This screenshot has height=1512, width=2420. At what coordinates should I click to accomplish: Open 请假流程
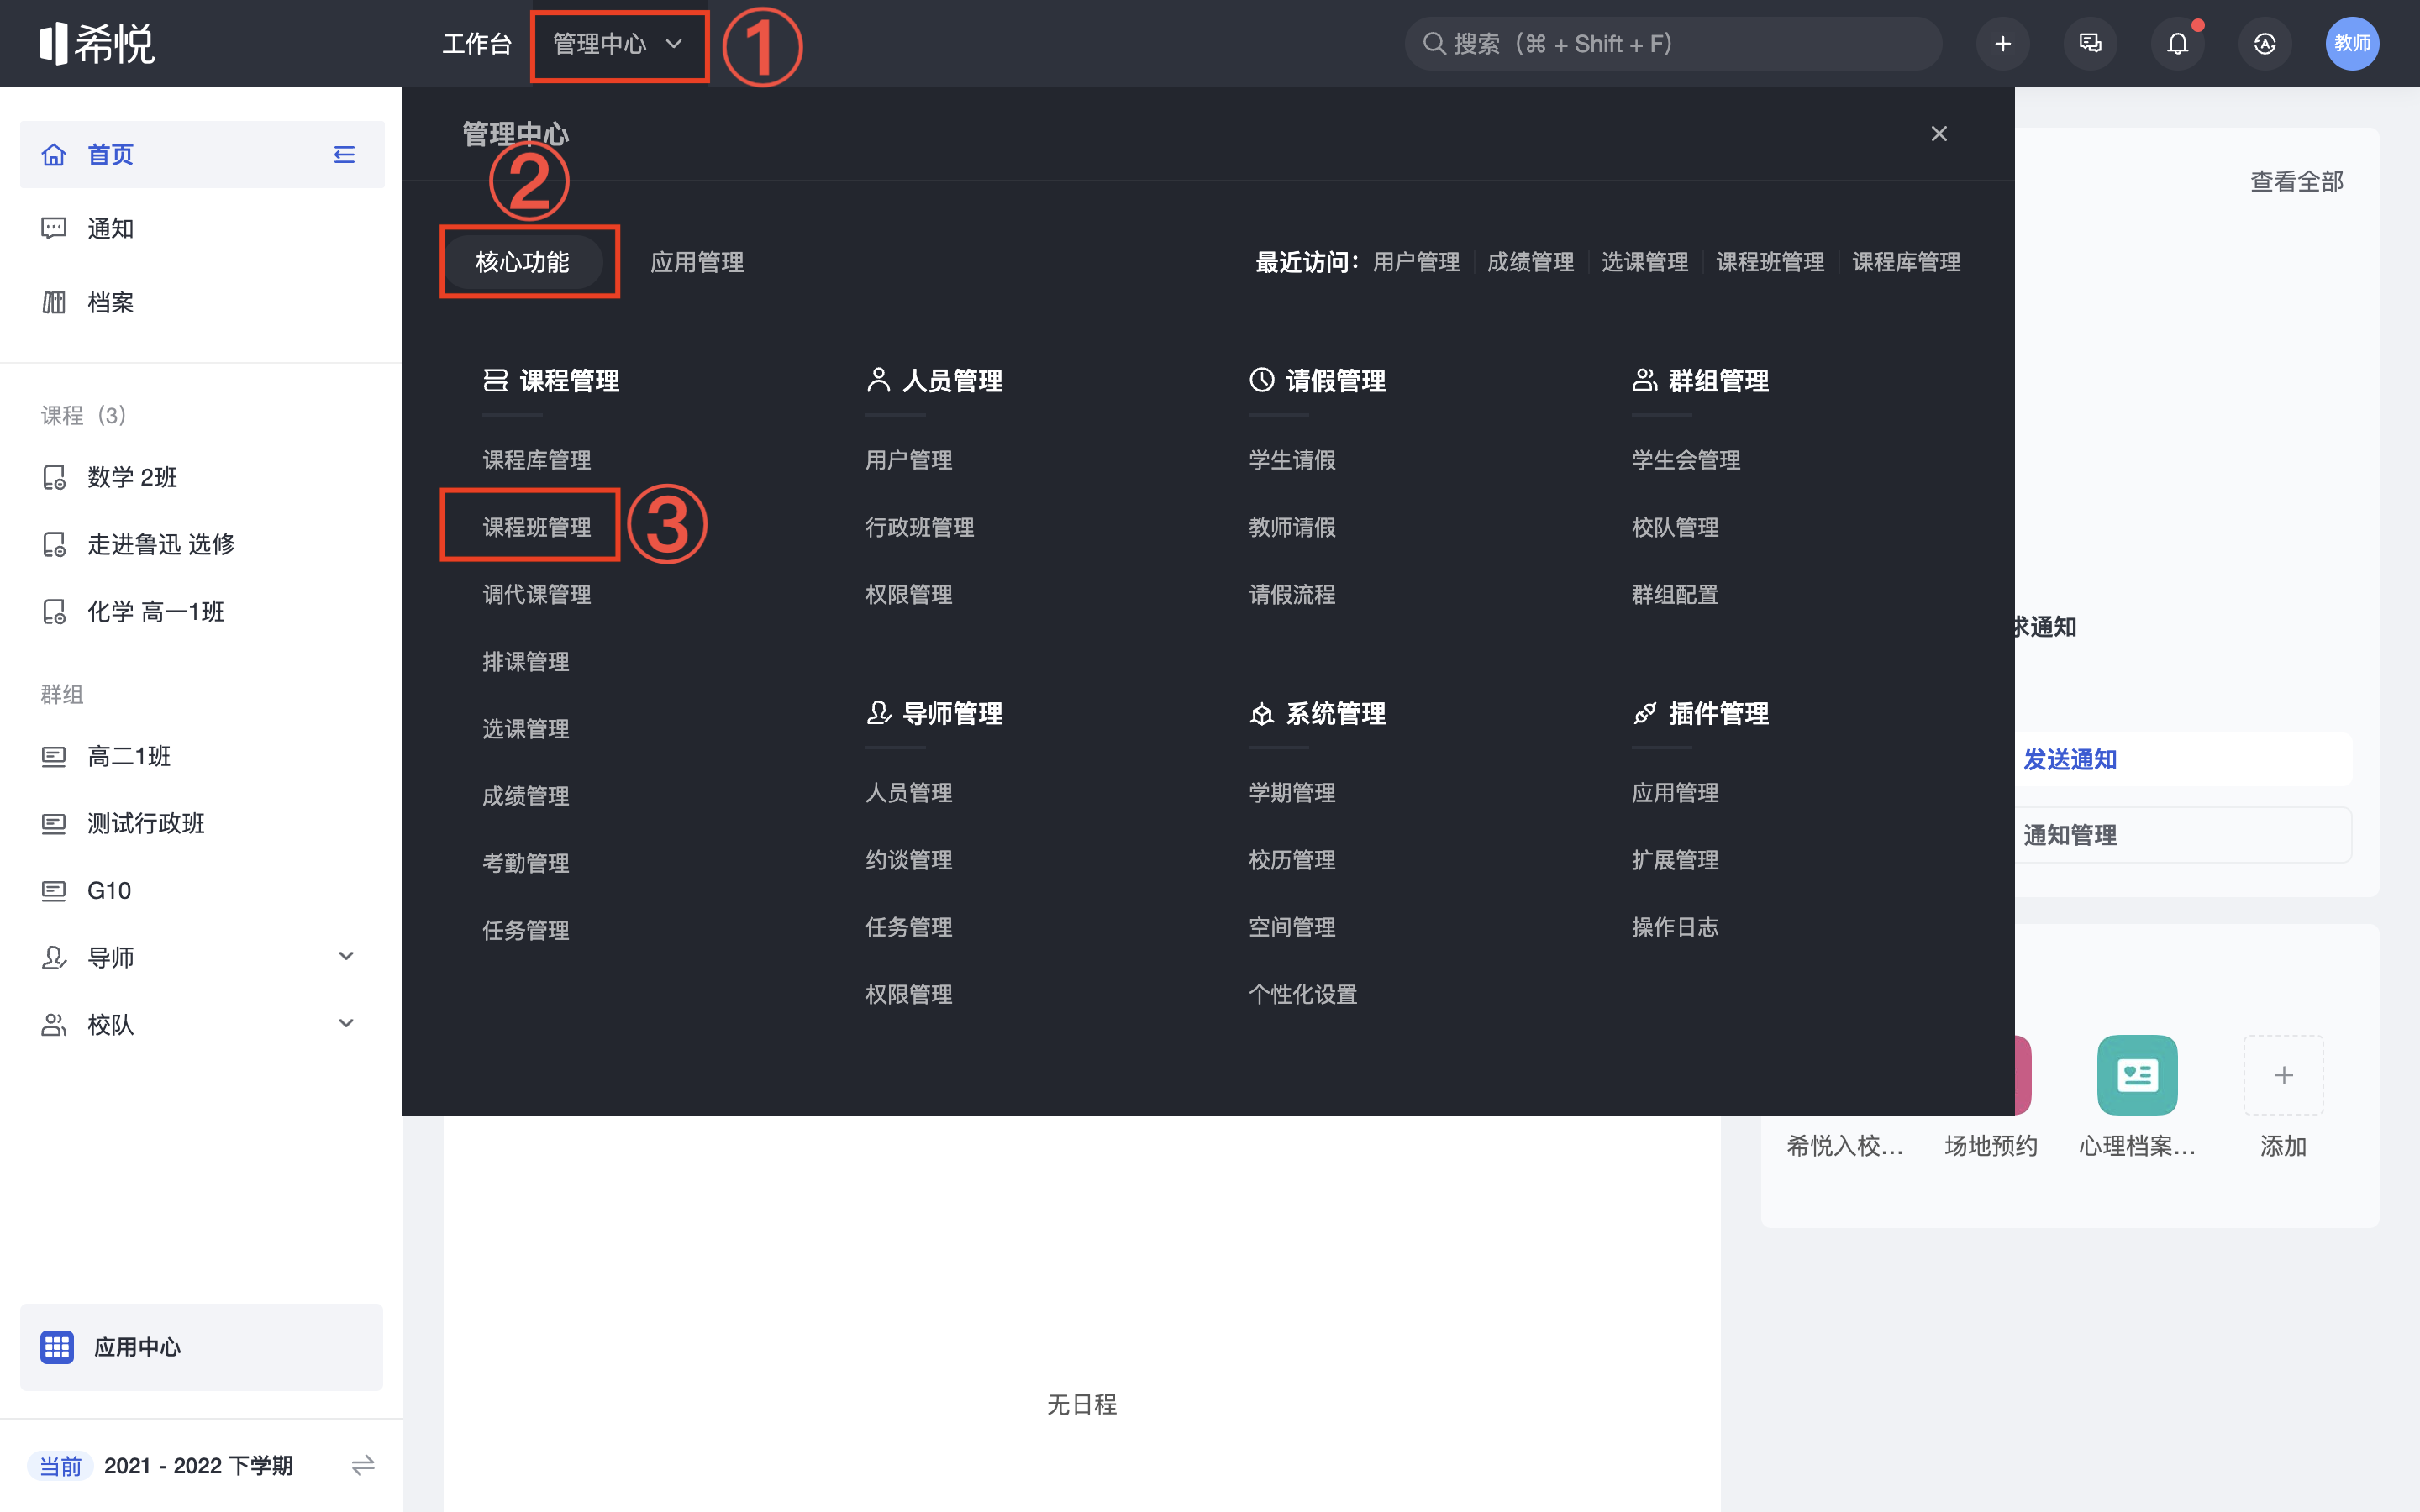pos(1292,594)
